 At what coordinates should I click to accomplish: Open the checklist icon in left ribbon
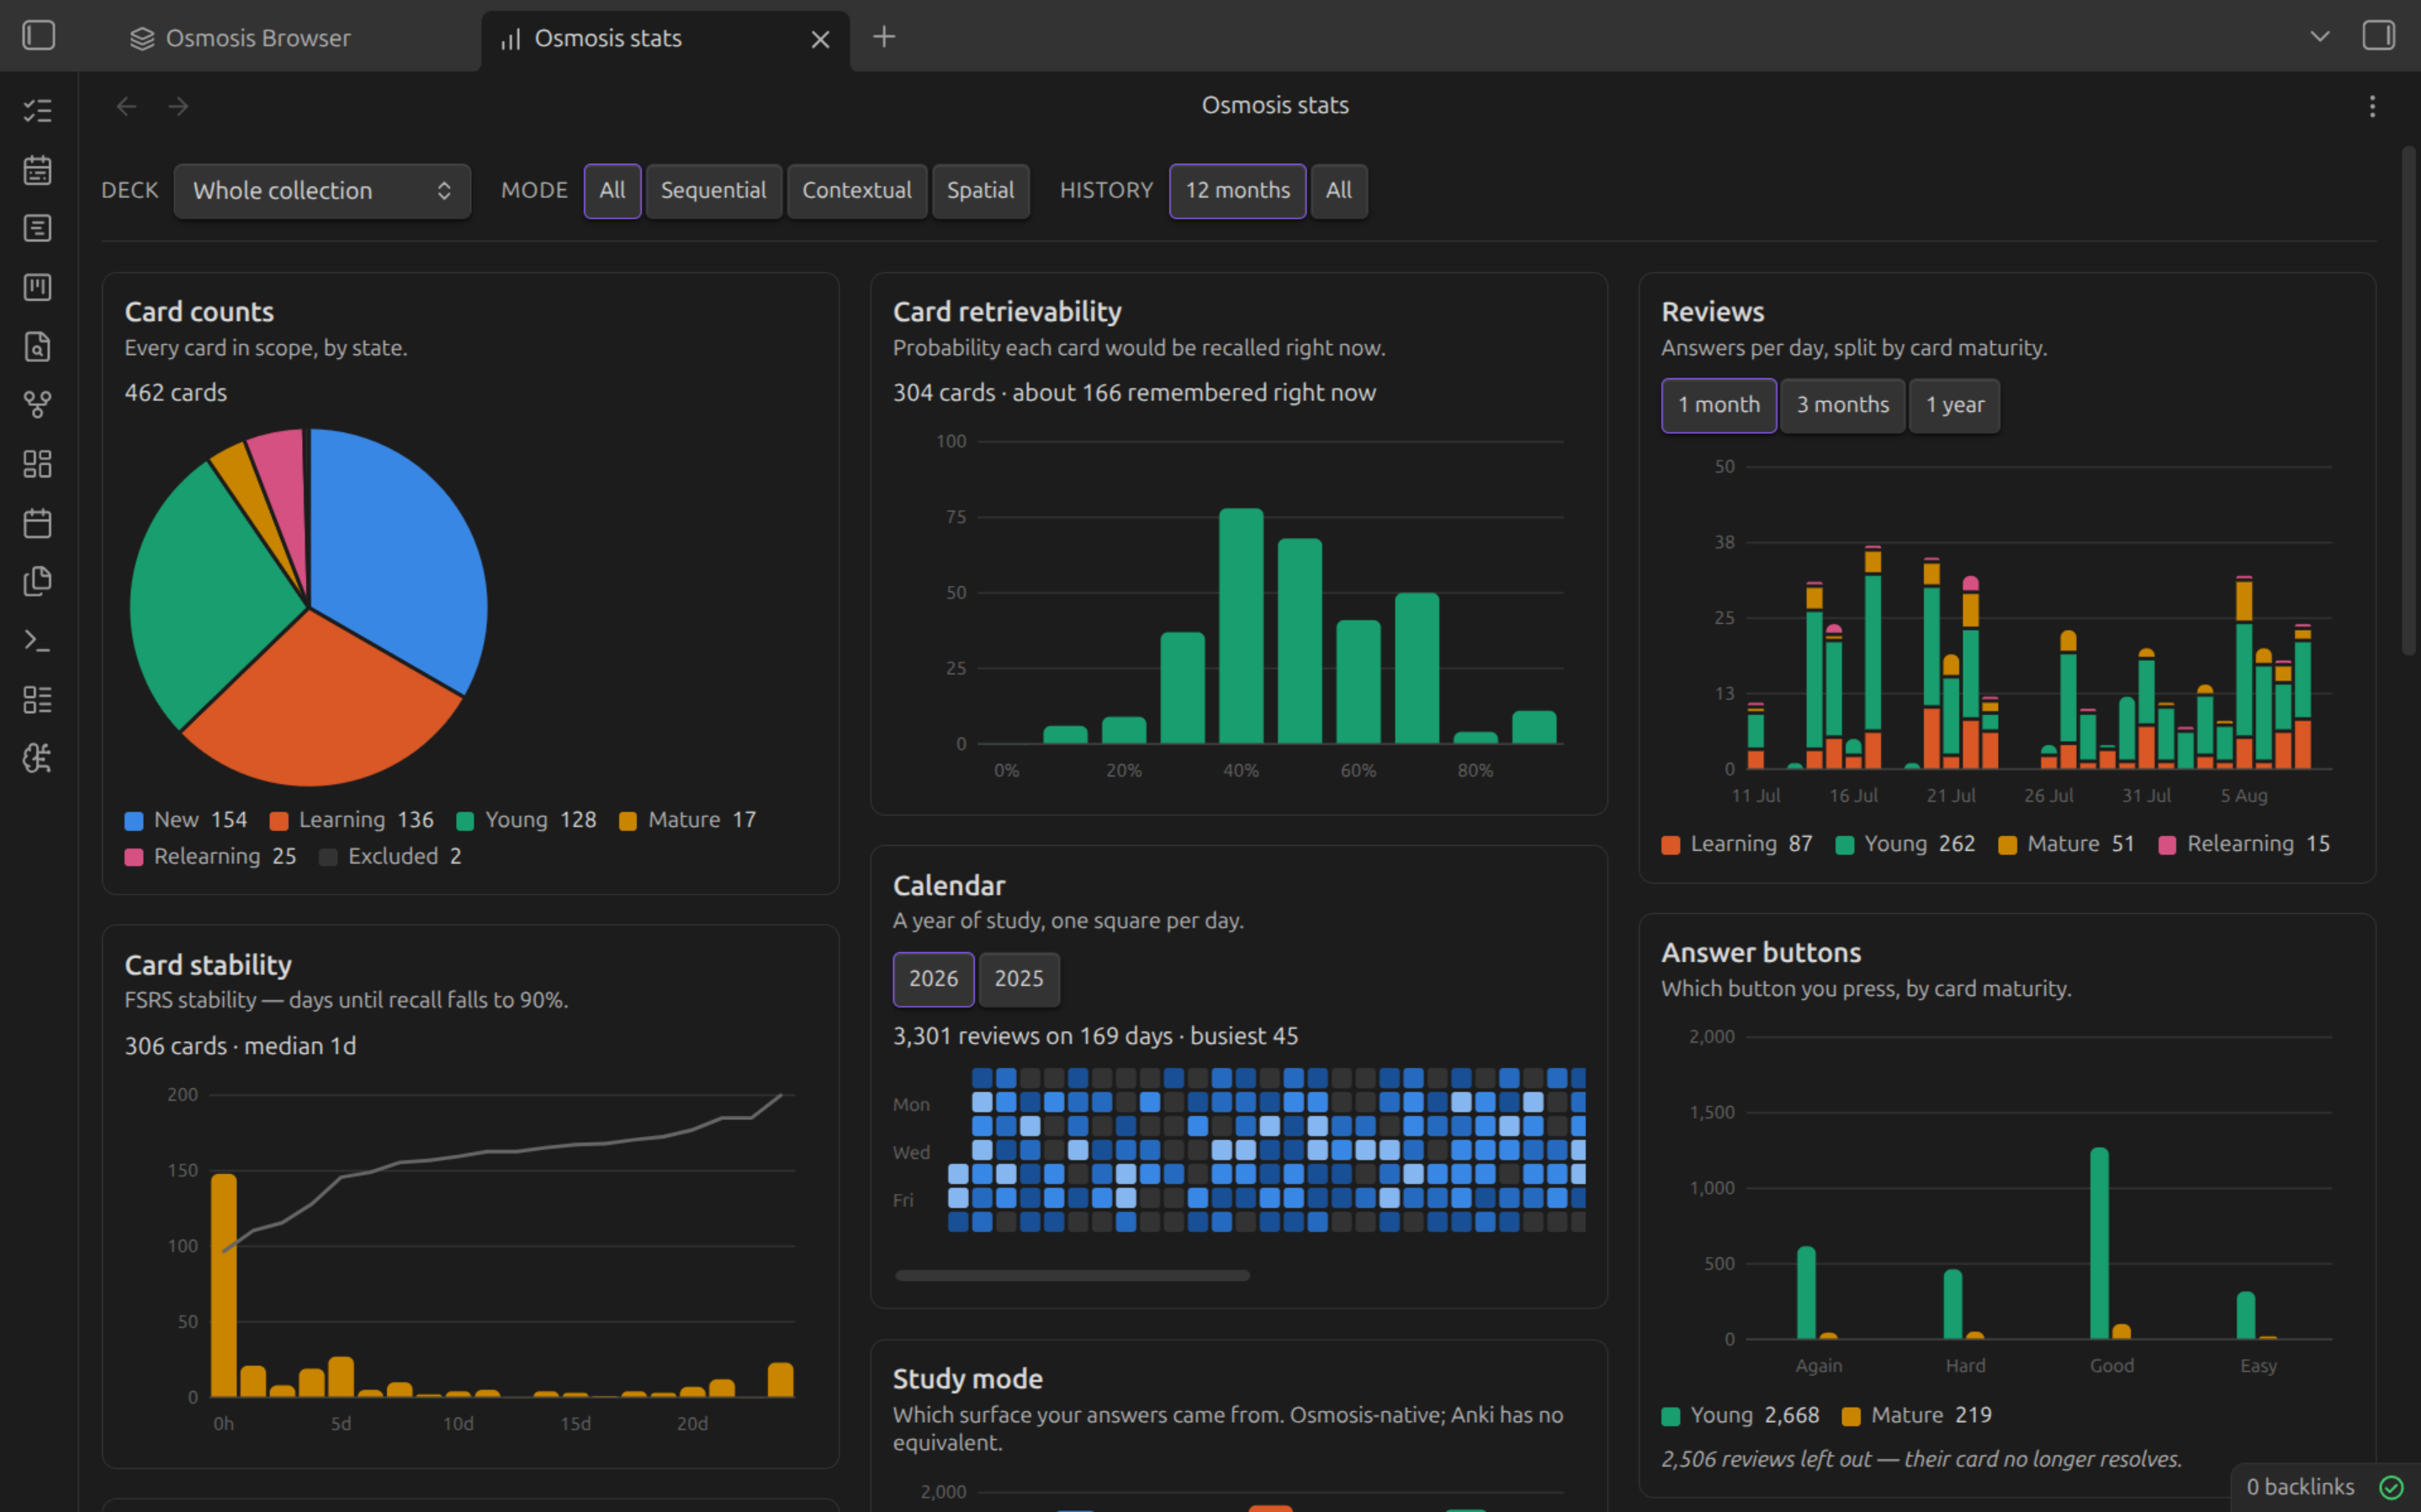coord(38,111)
